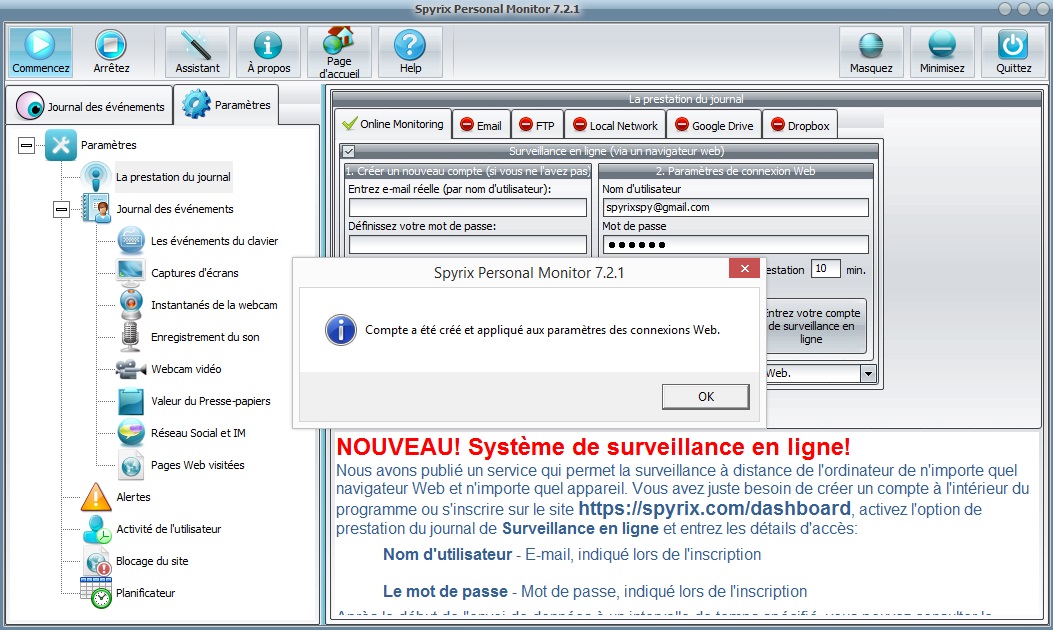Image resolution: width=1053 pixels, height=630 pixels.
Task: Click compte de surveillance en ligne button
Action: click(816, 326)
